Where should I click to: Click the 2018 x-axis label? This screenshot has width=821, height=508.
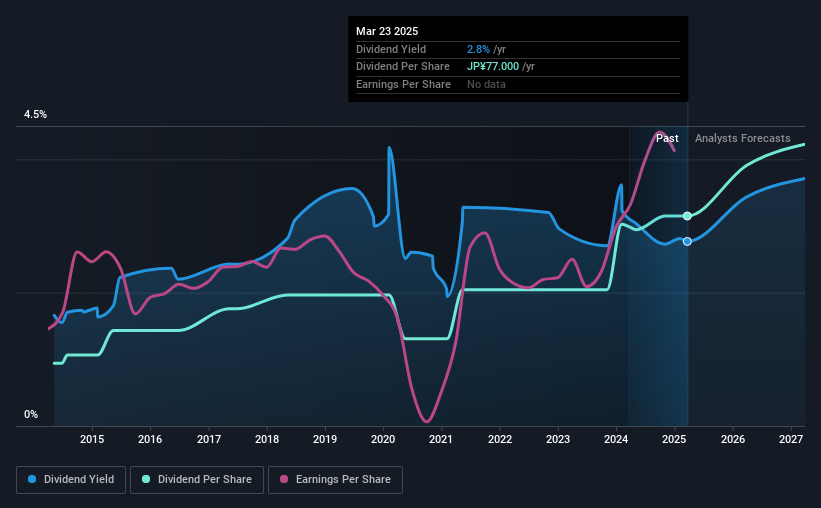click(x=267, y=439)
